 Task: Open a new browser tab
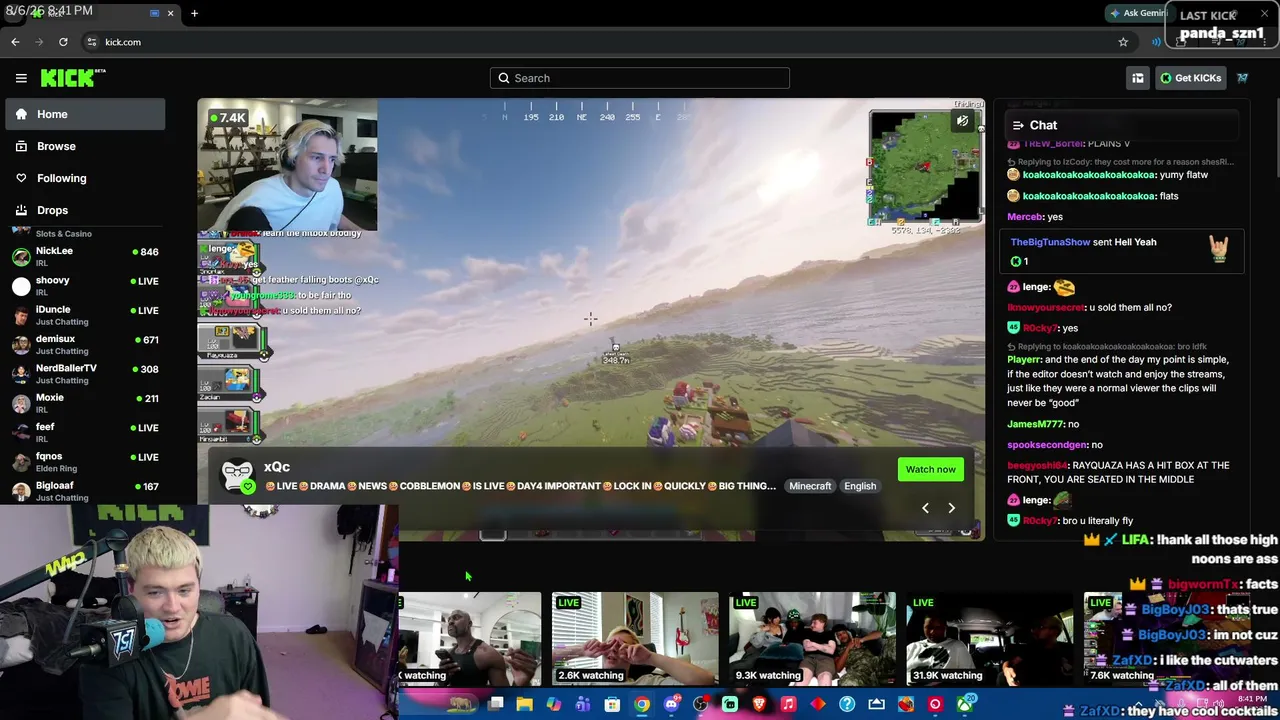tap(194, 13)
